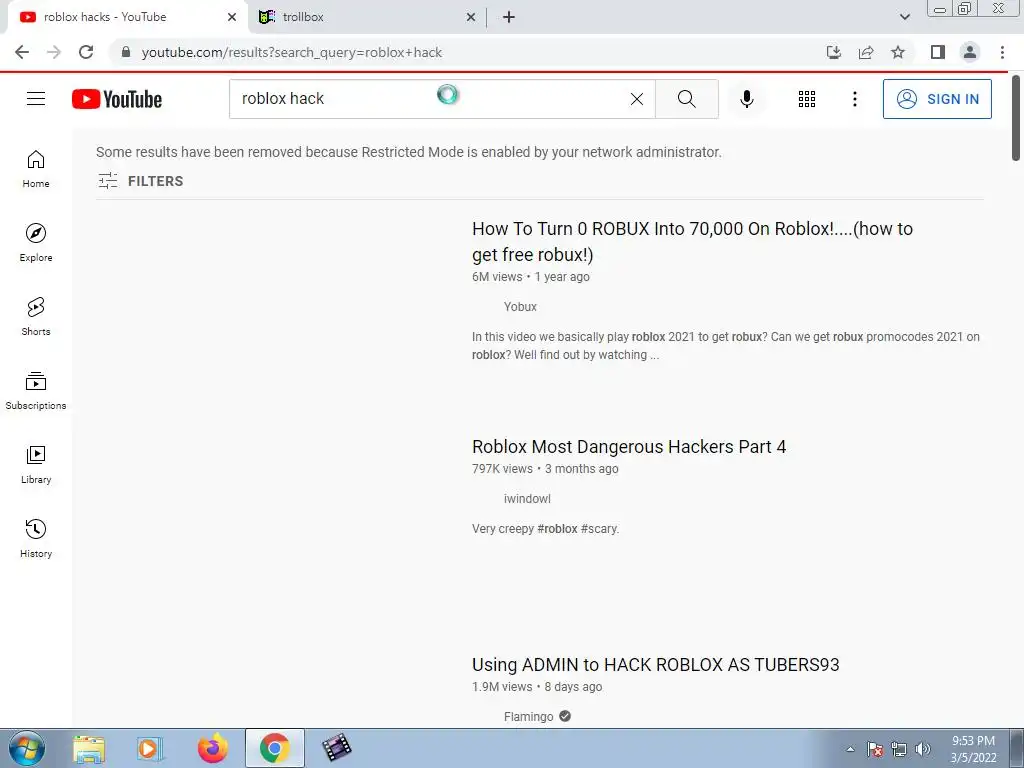This screenshot has width=1024, height=768.
Task: Bookmark this page with star
Action: [x=898, y=52]
